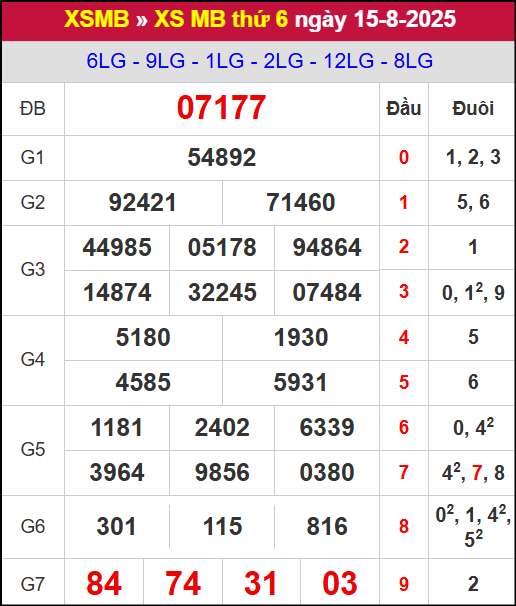
Task: Click G3 number 07484
Action: coord(327,293)
